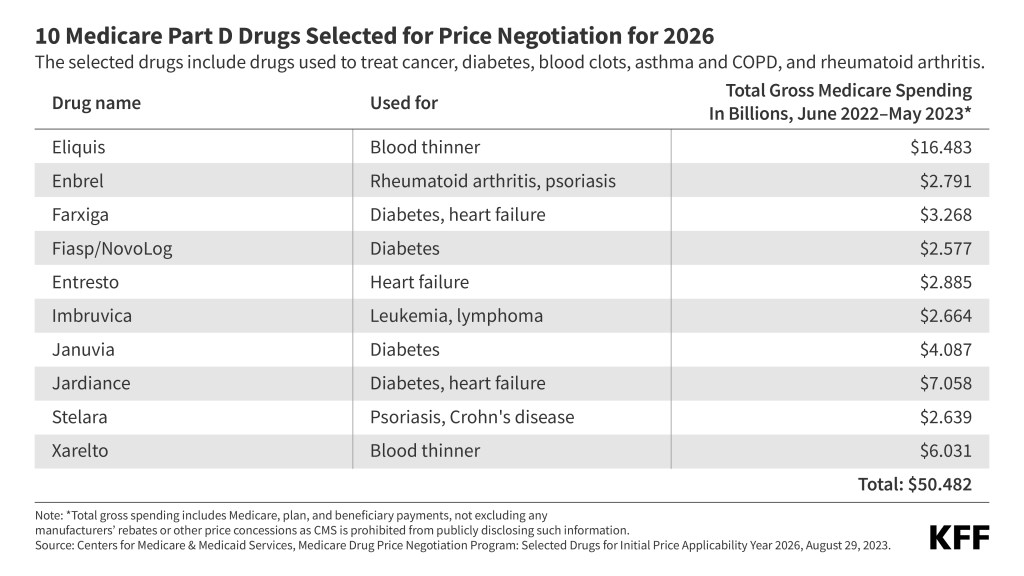
Task: Select the "Total: $50.482" figure
Action: (914, 485)
